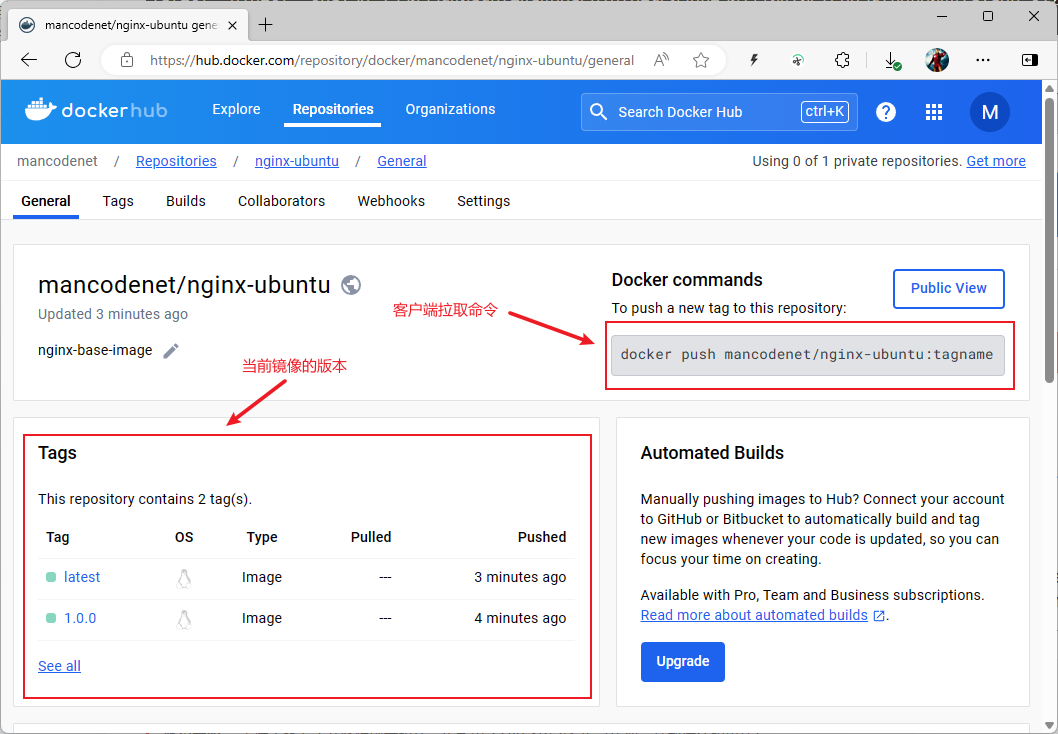
Task: Open the M user account avatar
Action: tap(989, 112)
